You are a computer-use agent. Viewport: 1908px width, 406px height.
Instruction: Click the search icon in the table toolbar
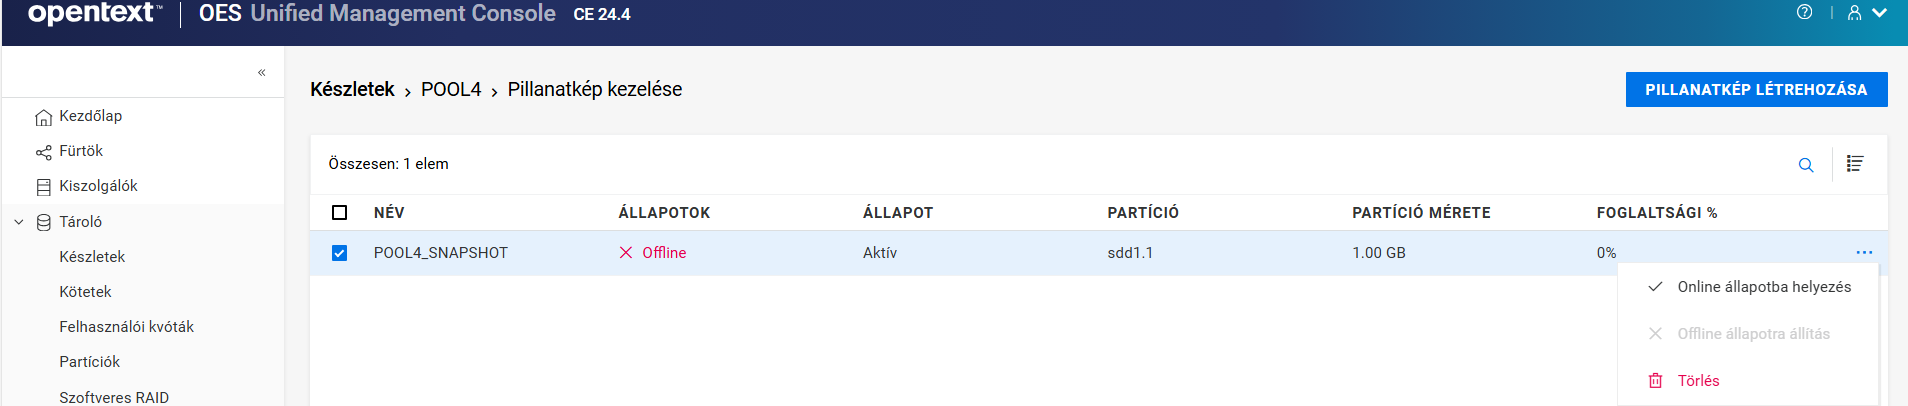coord(1806,165)
